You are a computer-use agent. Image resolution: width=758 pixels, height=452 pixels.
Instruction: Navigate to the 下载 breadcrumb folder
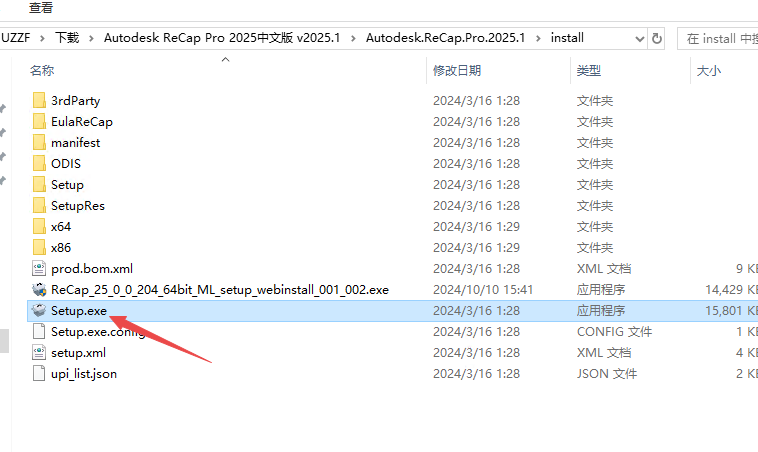pos(67,38)
